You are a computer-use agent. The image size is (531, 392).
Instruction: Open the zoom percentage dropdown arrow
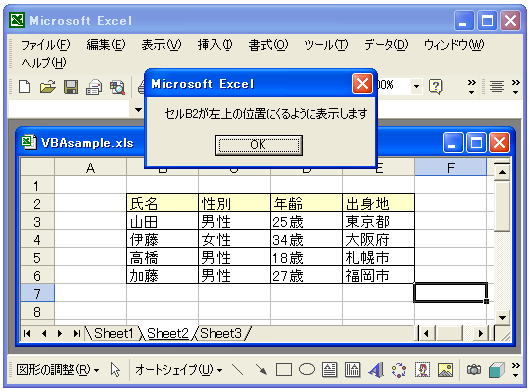pos(417,86)
